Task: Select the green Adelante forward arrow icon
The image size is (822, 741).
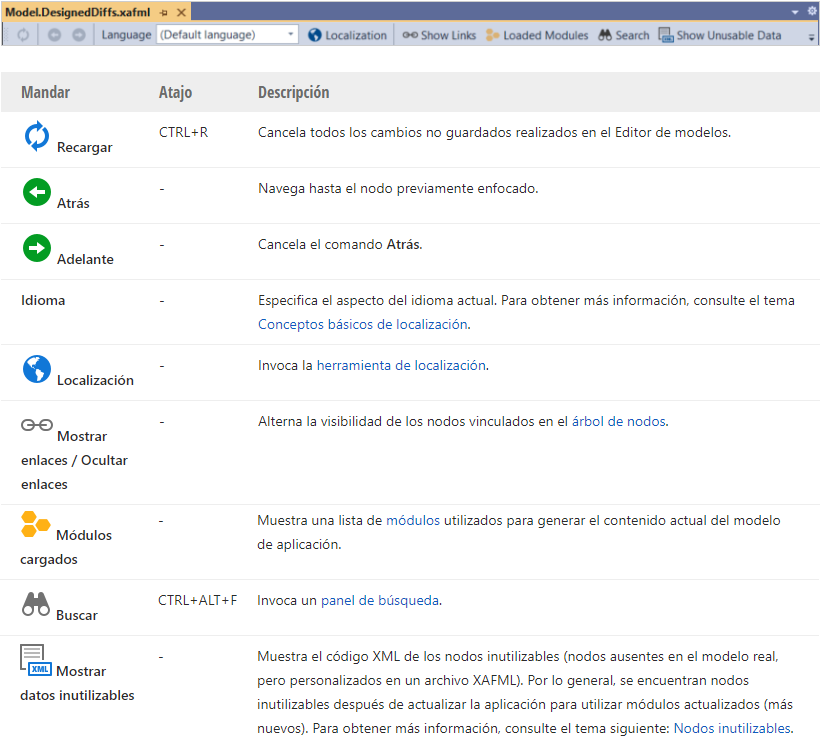Action: coord(37,247)
